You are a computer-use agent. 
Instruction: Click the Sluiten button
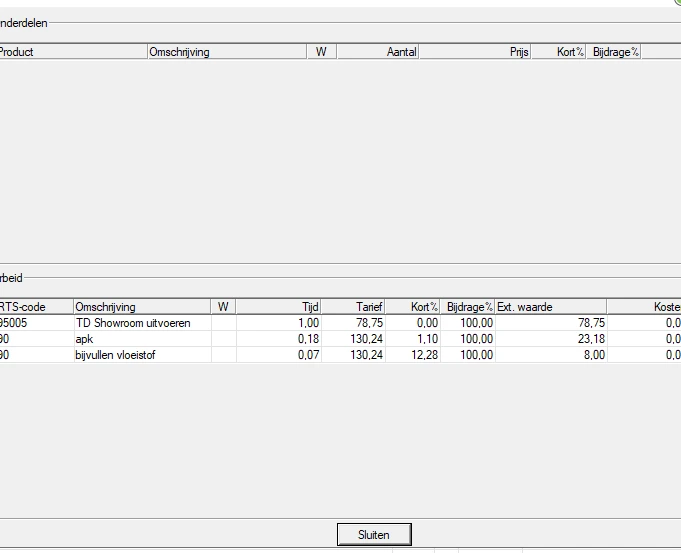pos(374,534)
